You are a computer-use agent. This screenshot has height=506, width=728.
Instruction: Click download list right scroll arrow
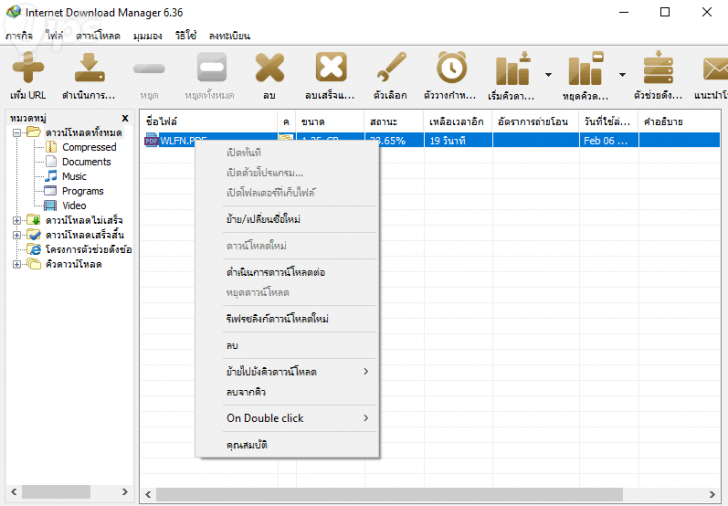712,494
